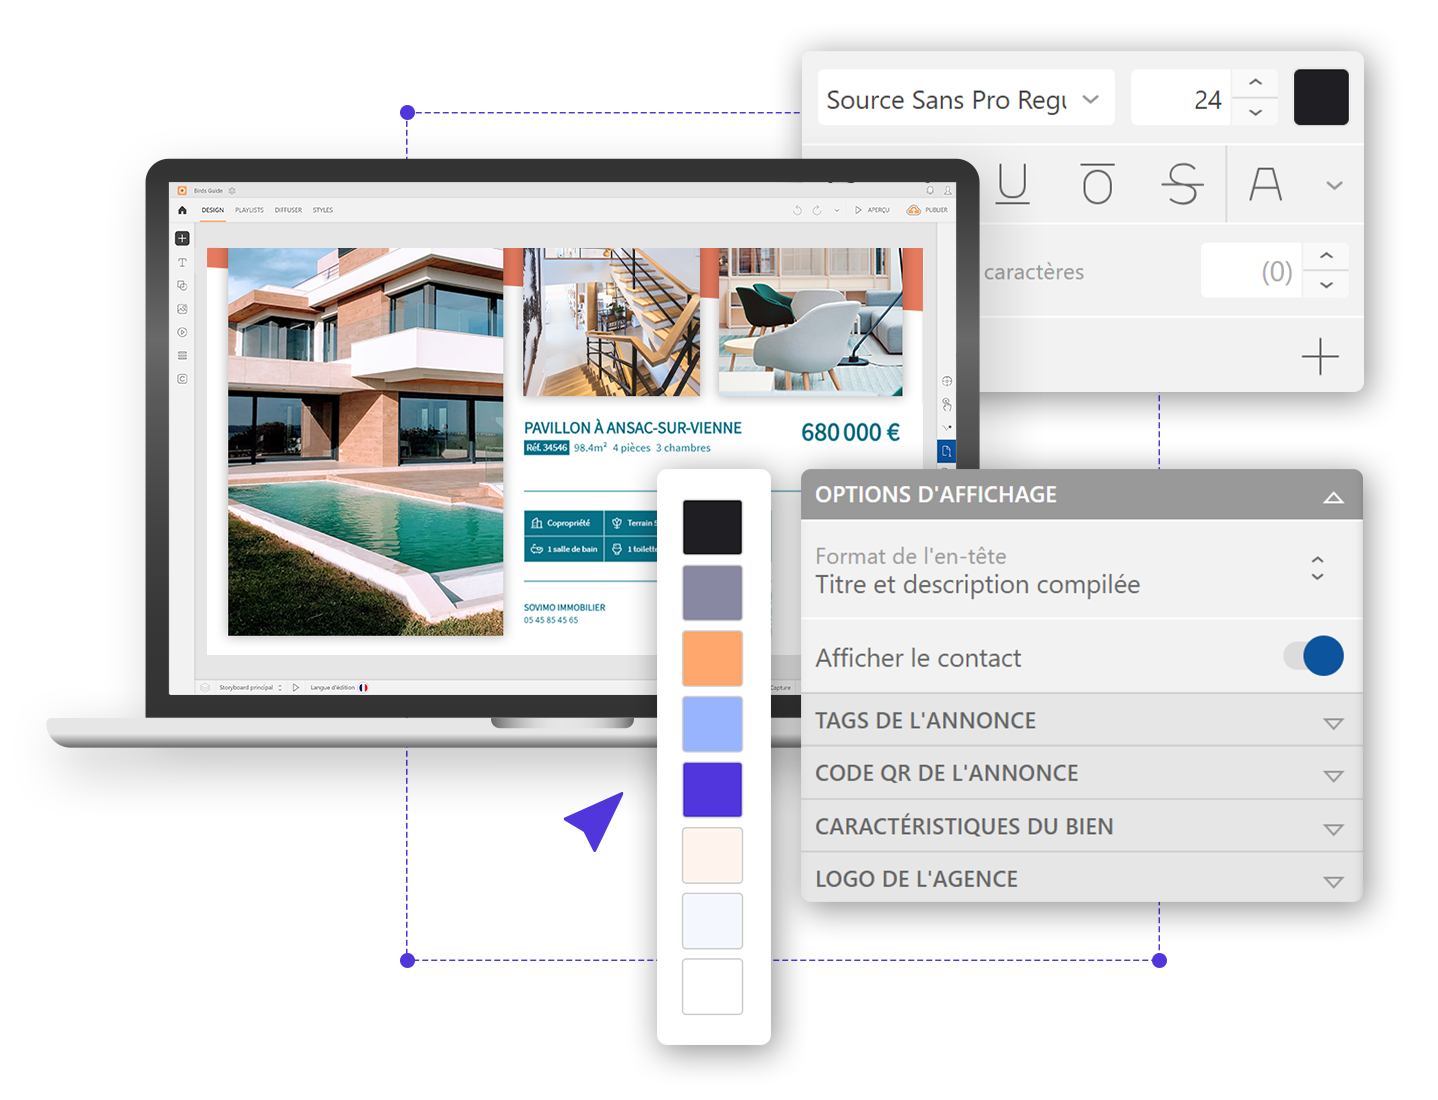Viewport: 1438px width, 1100px height.
Task: Select the Text tool in left sidebar
Action: 182,262
